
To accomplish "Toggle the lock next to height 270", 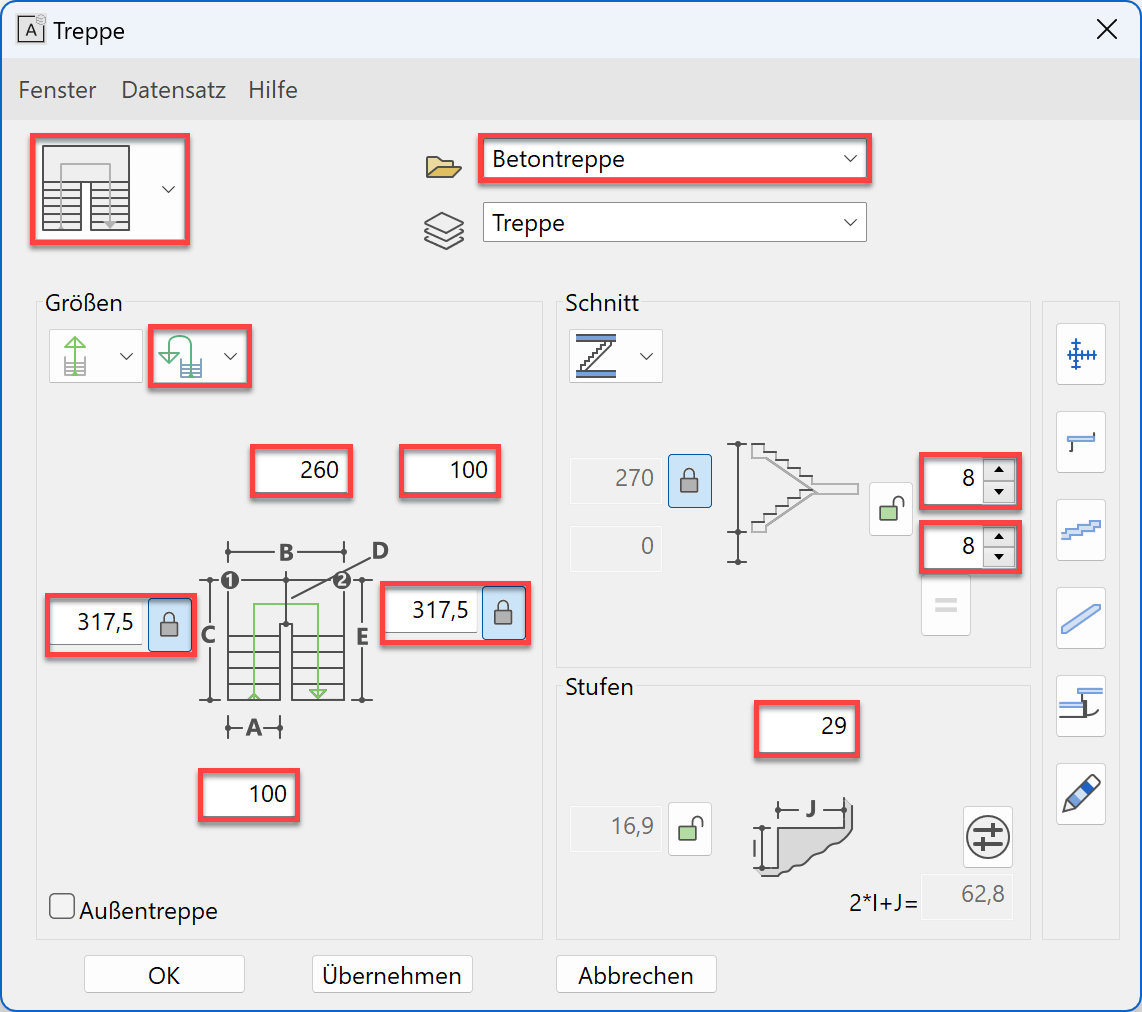I will [x=689, y=480].
